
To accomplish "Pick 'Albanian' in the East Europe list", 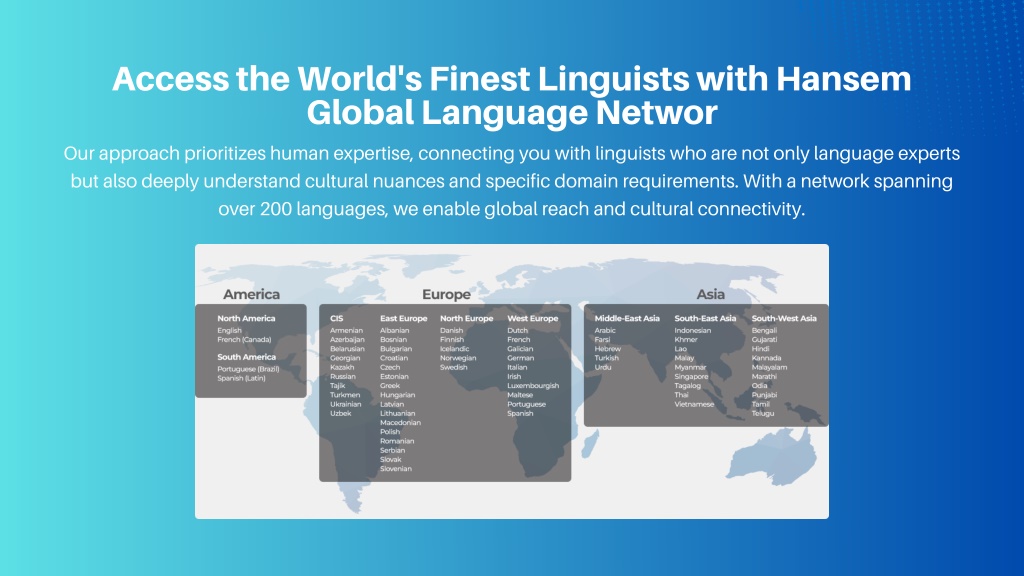I will [x=394, y=330].
